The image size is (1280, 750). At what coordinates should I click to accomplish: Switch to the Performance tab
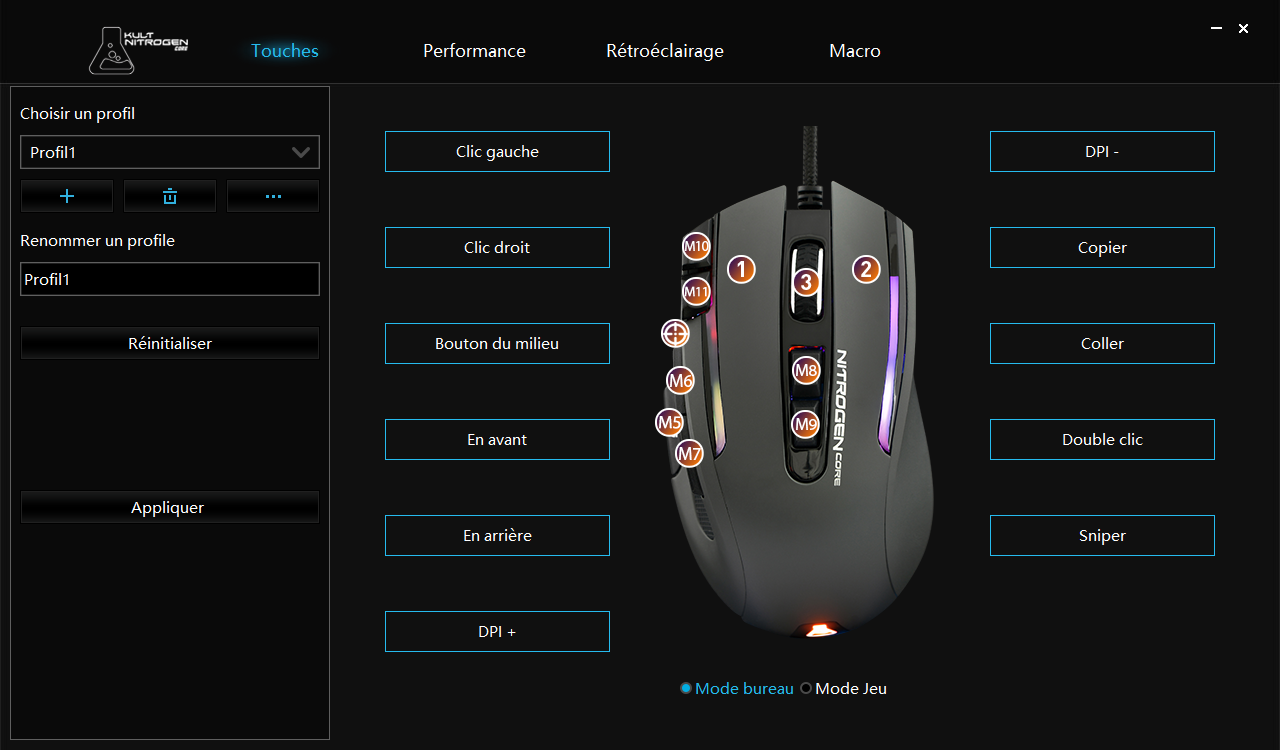(x=474, y=51)
